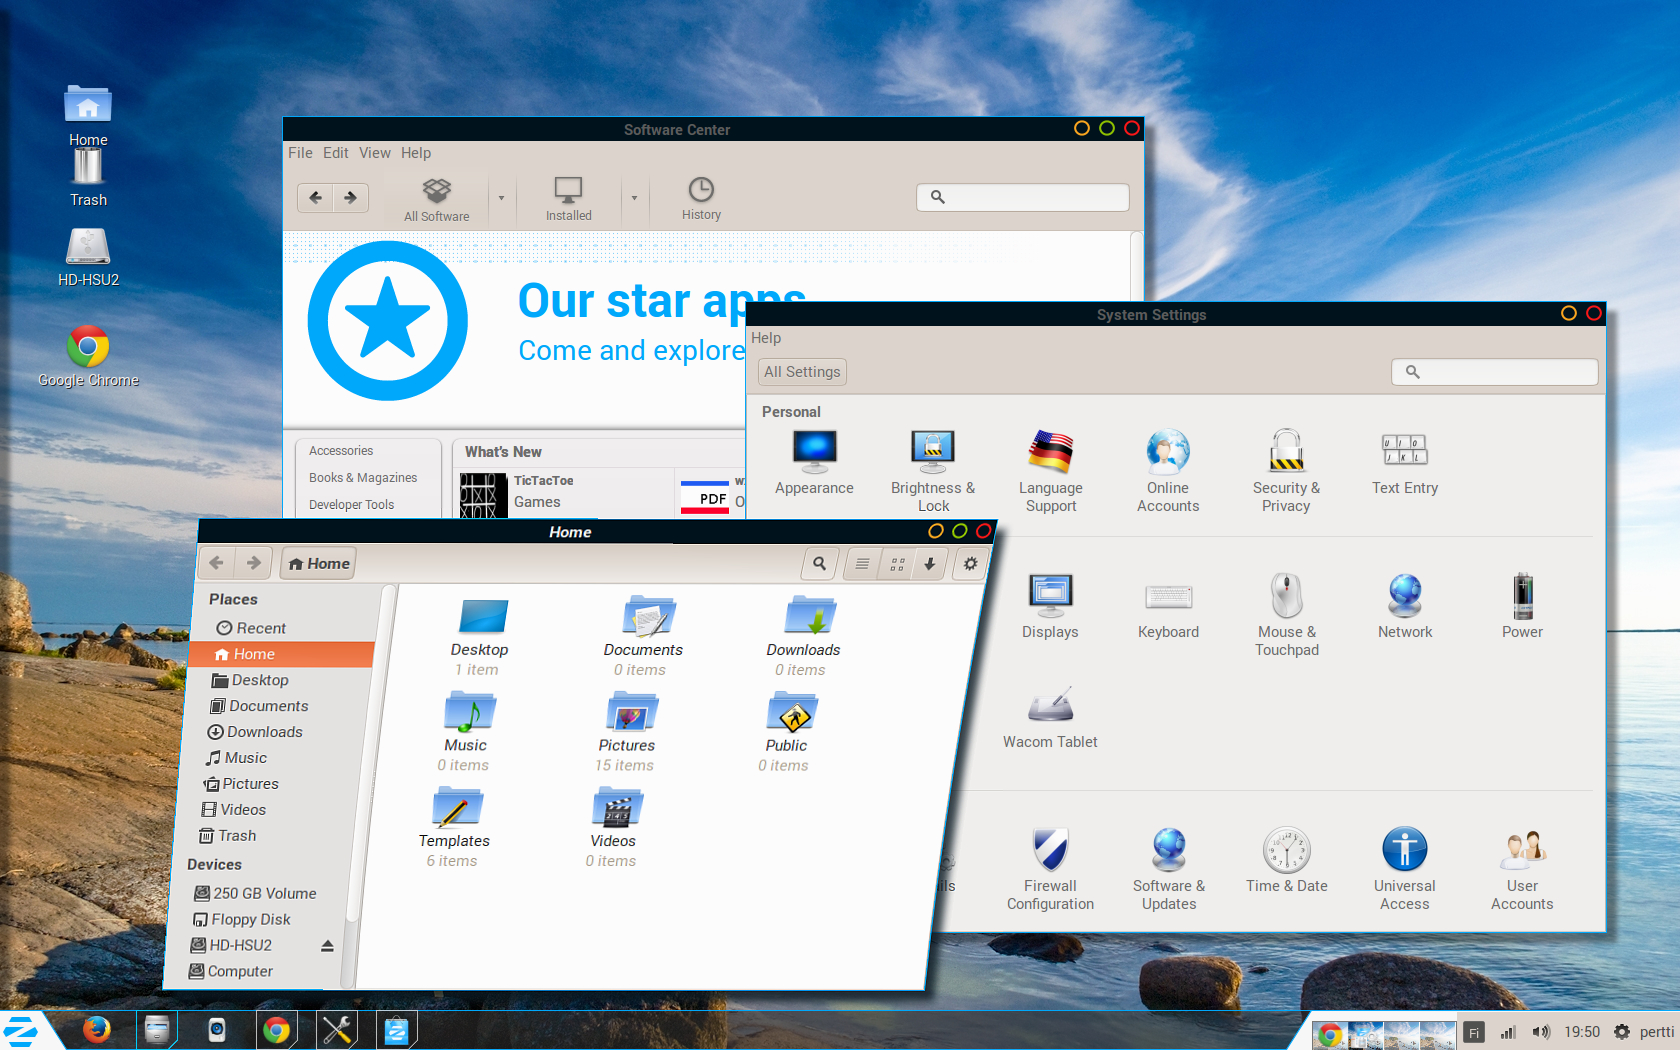
Task: Open Wacom Tablet settings
Action: click(x=1050, y=715)
